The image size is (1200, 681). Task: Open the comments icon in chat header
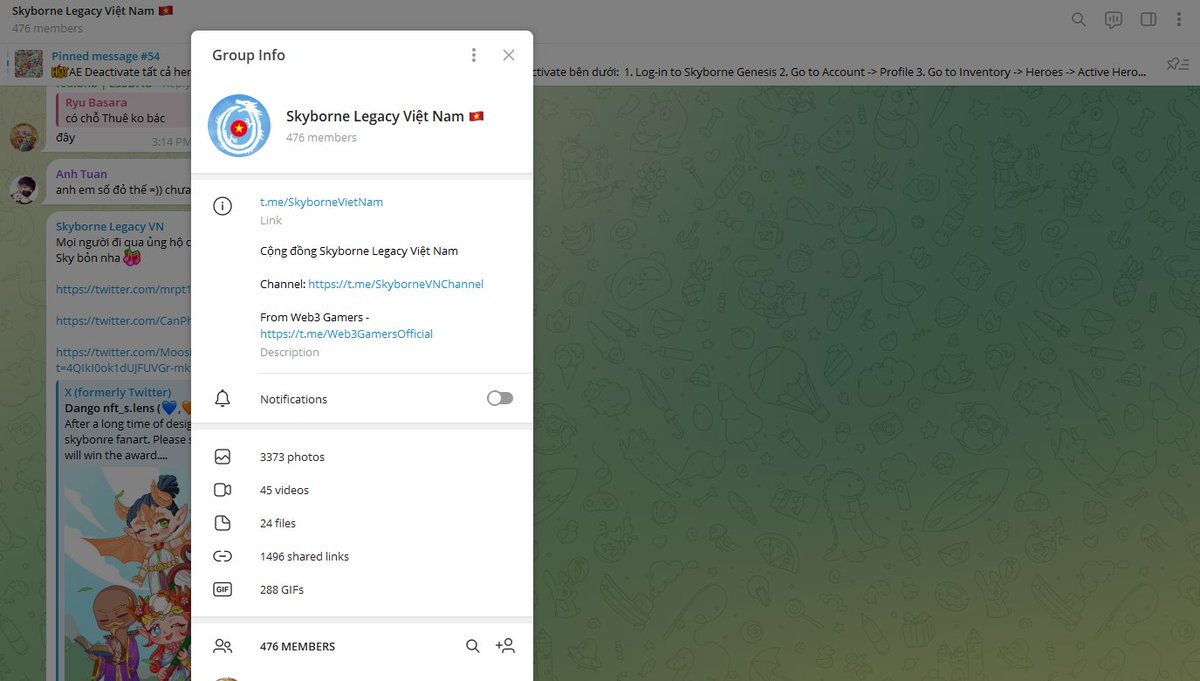coord(1114,19)
